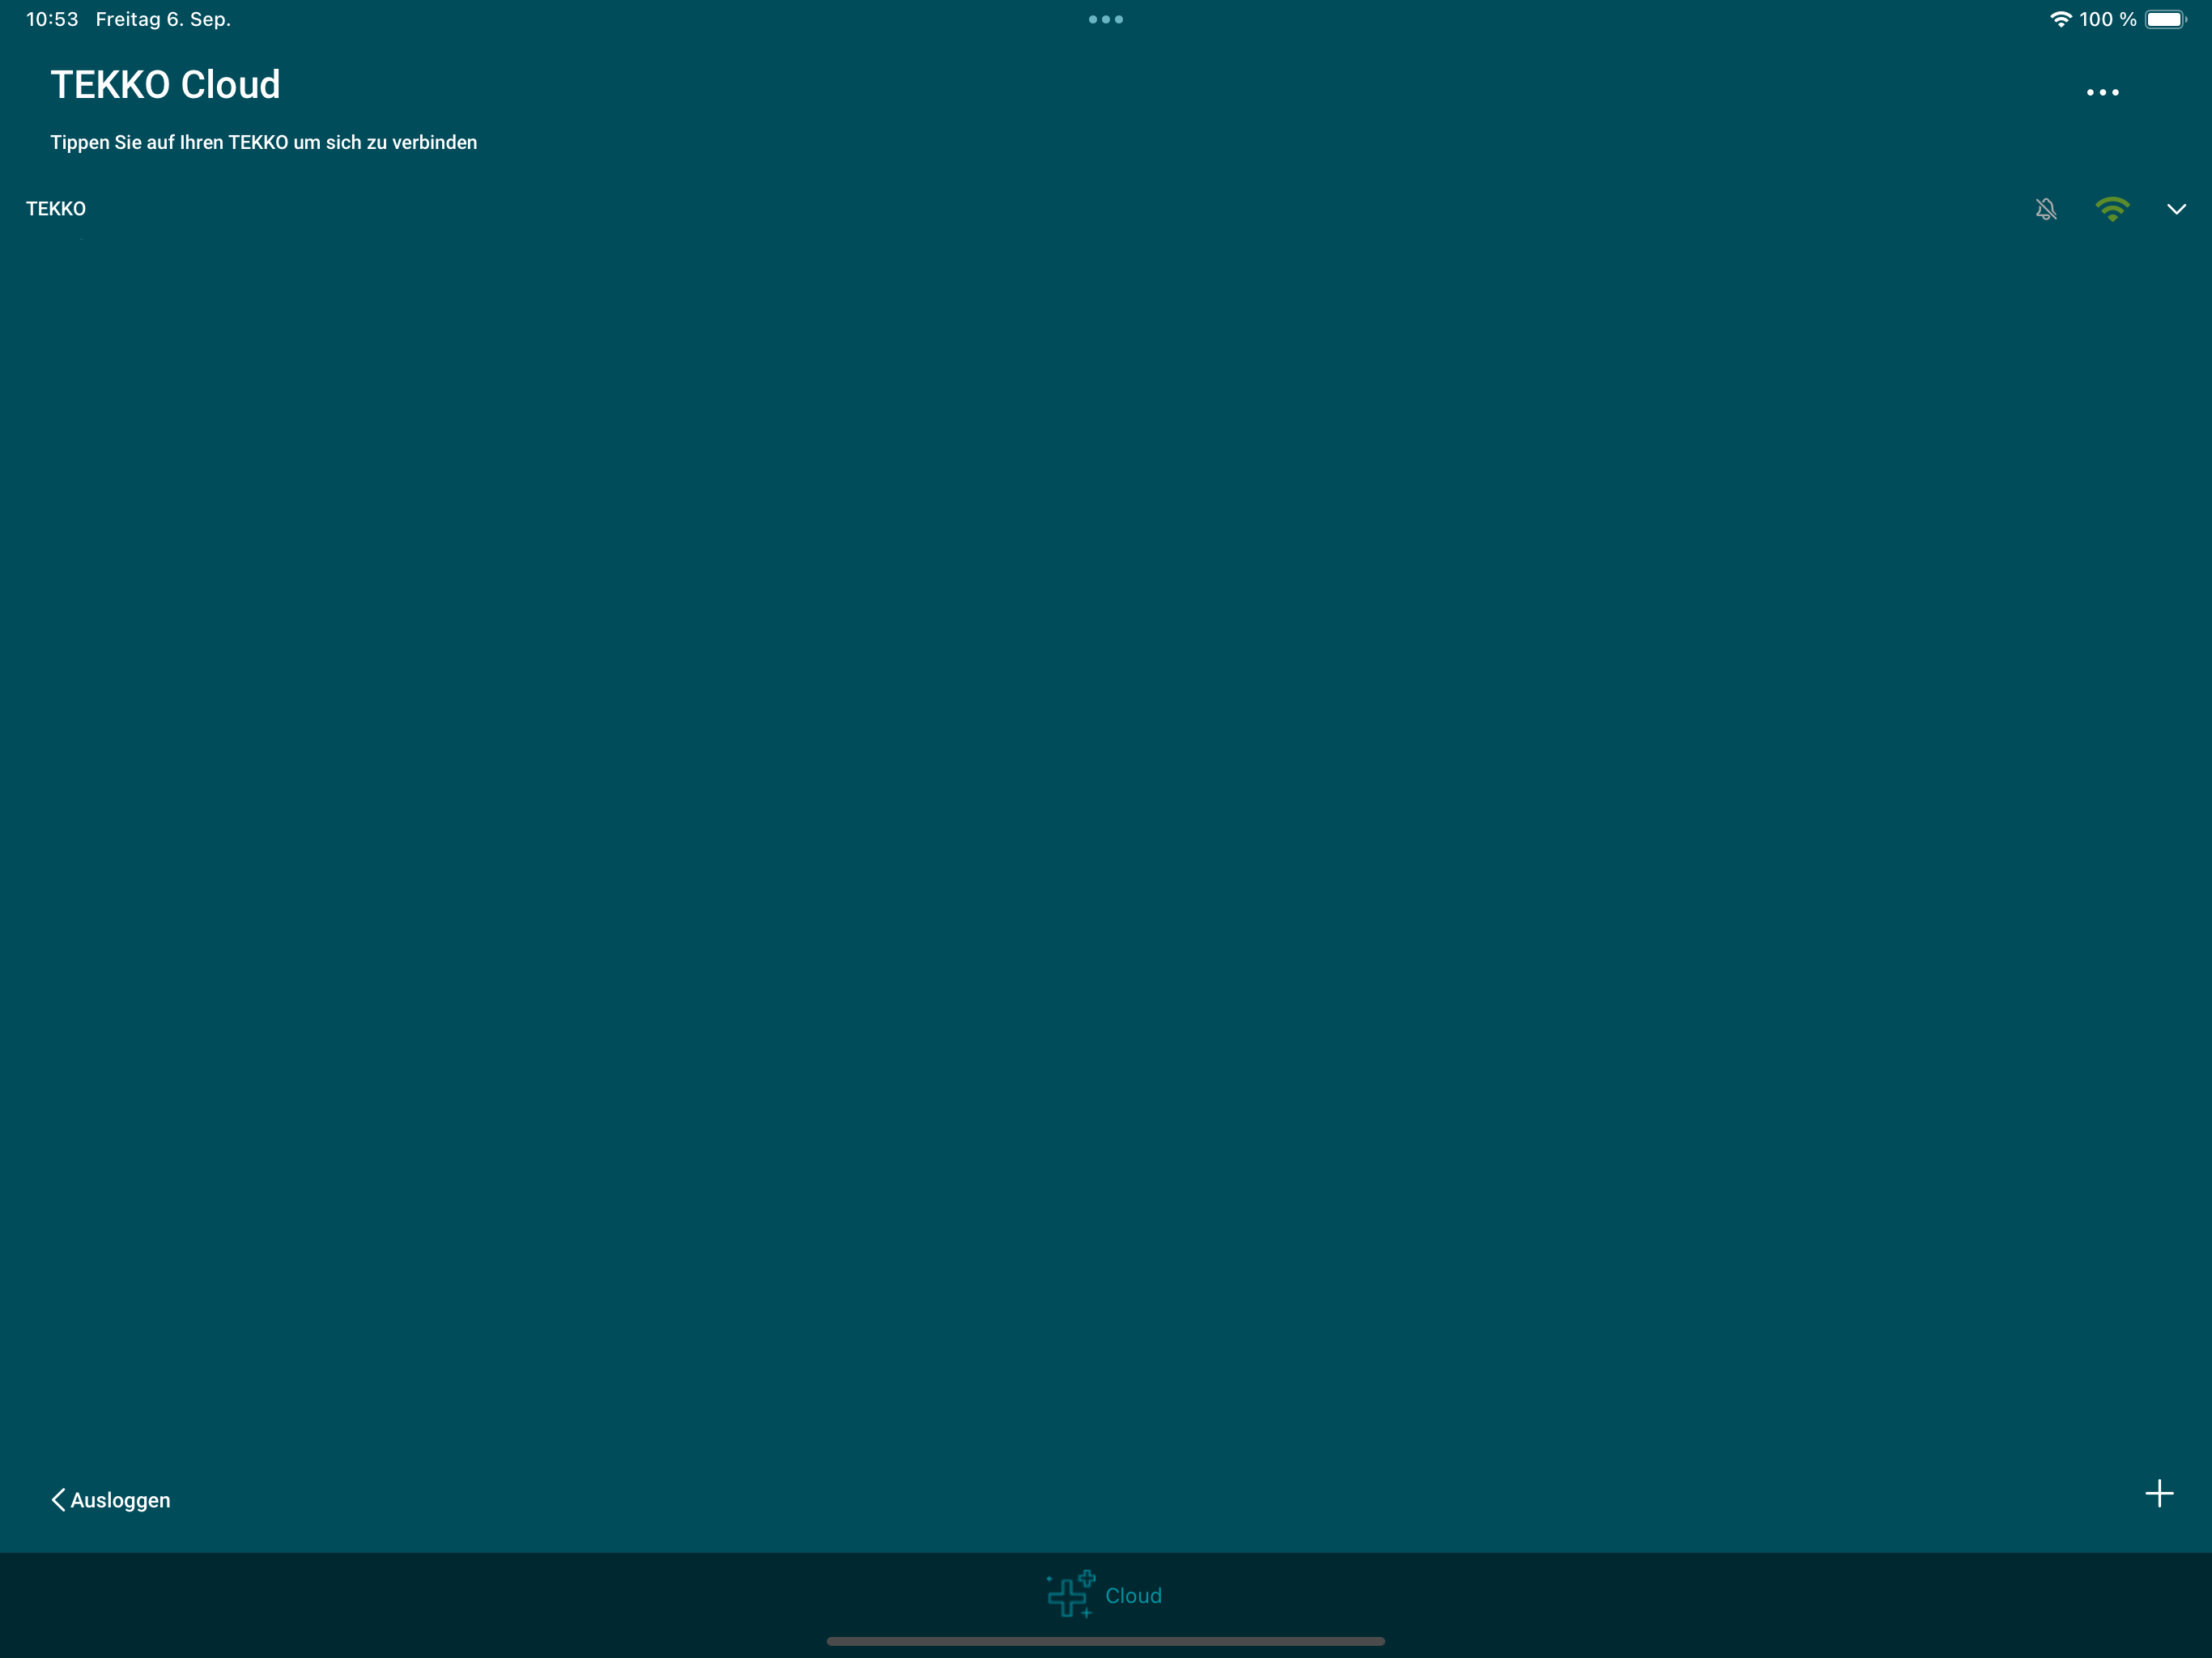Screen dimensions: 2212x1658
Task: Add a new TEKKO with the plus button
Action: tap(2159, 1494)
